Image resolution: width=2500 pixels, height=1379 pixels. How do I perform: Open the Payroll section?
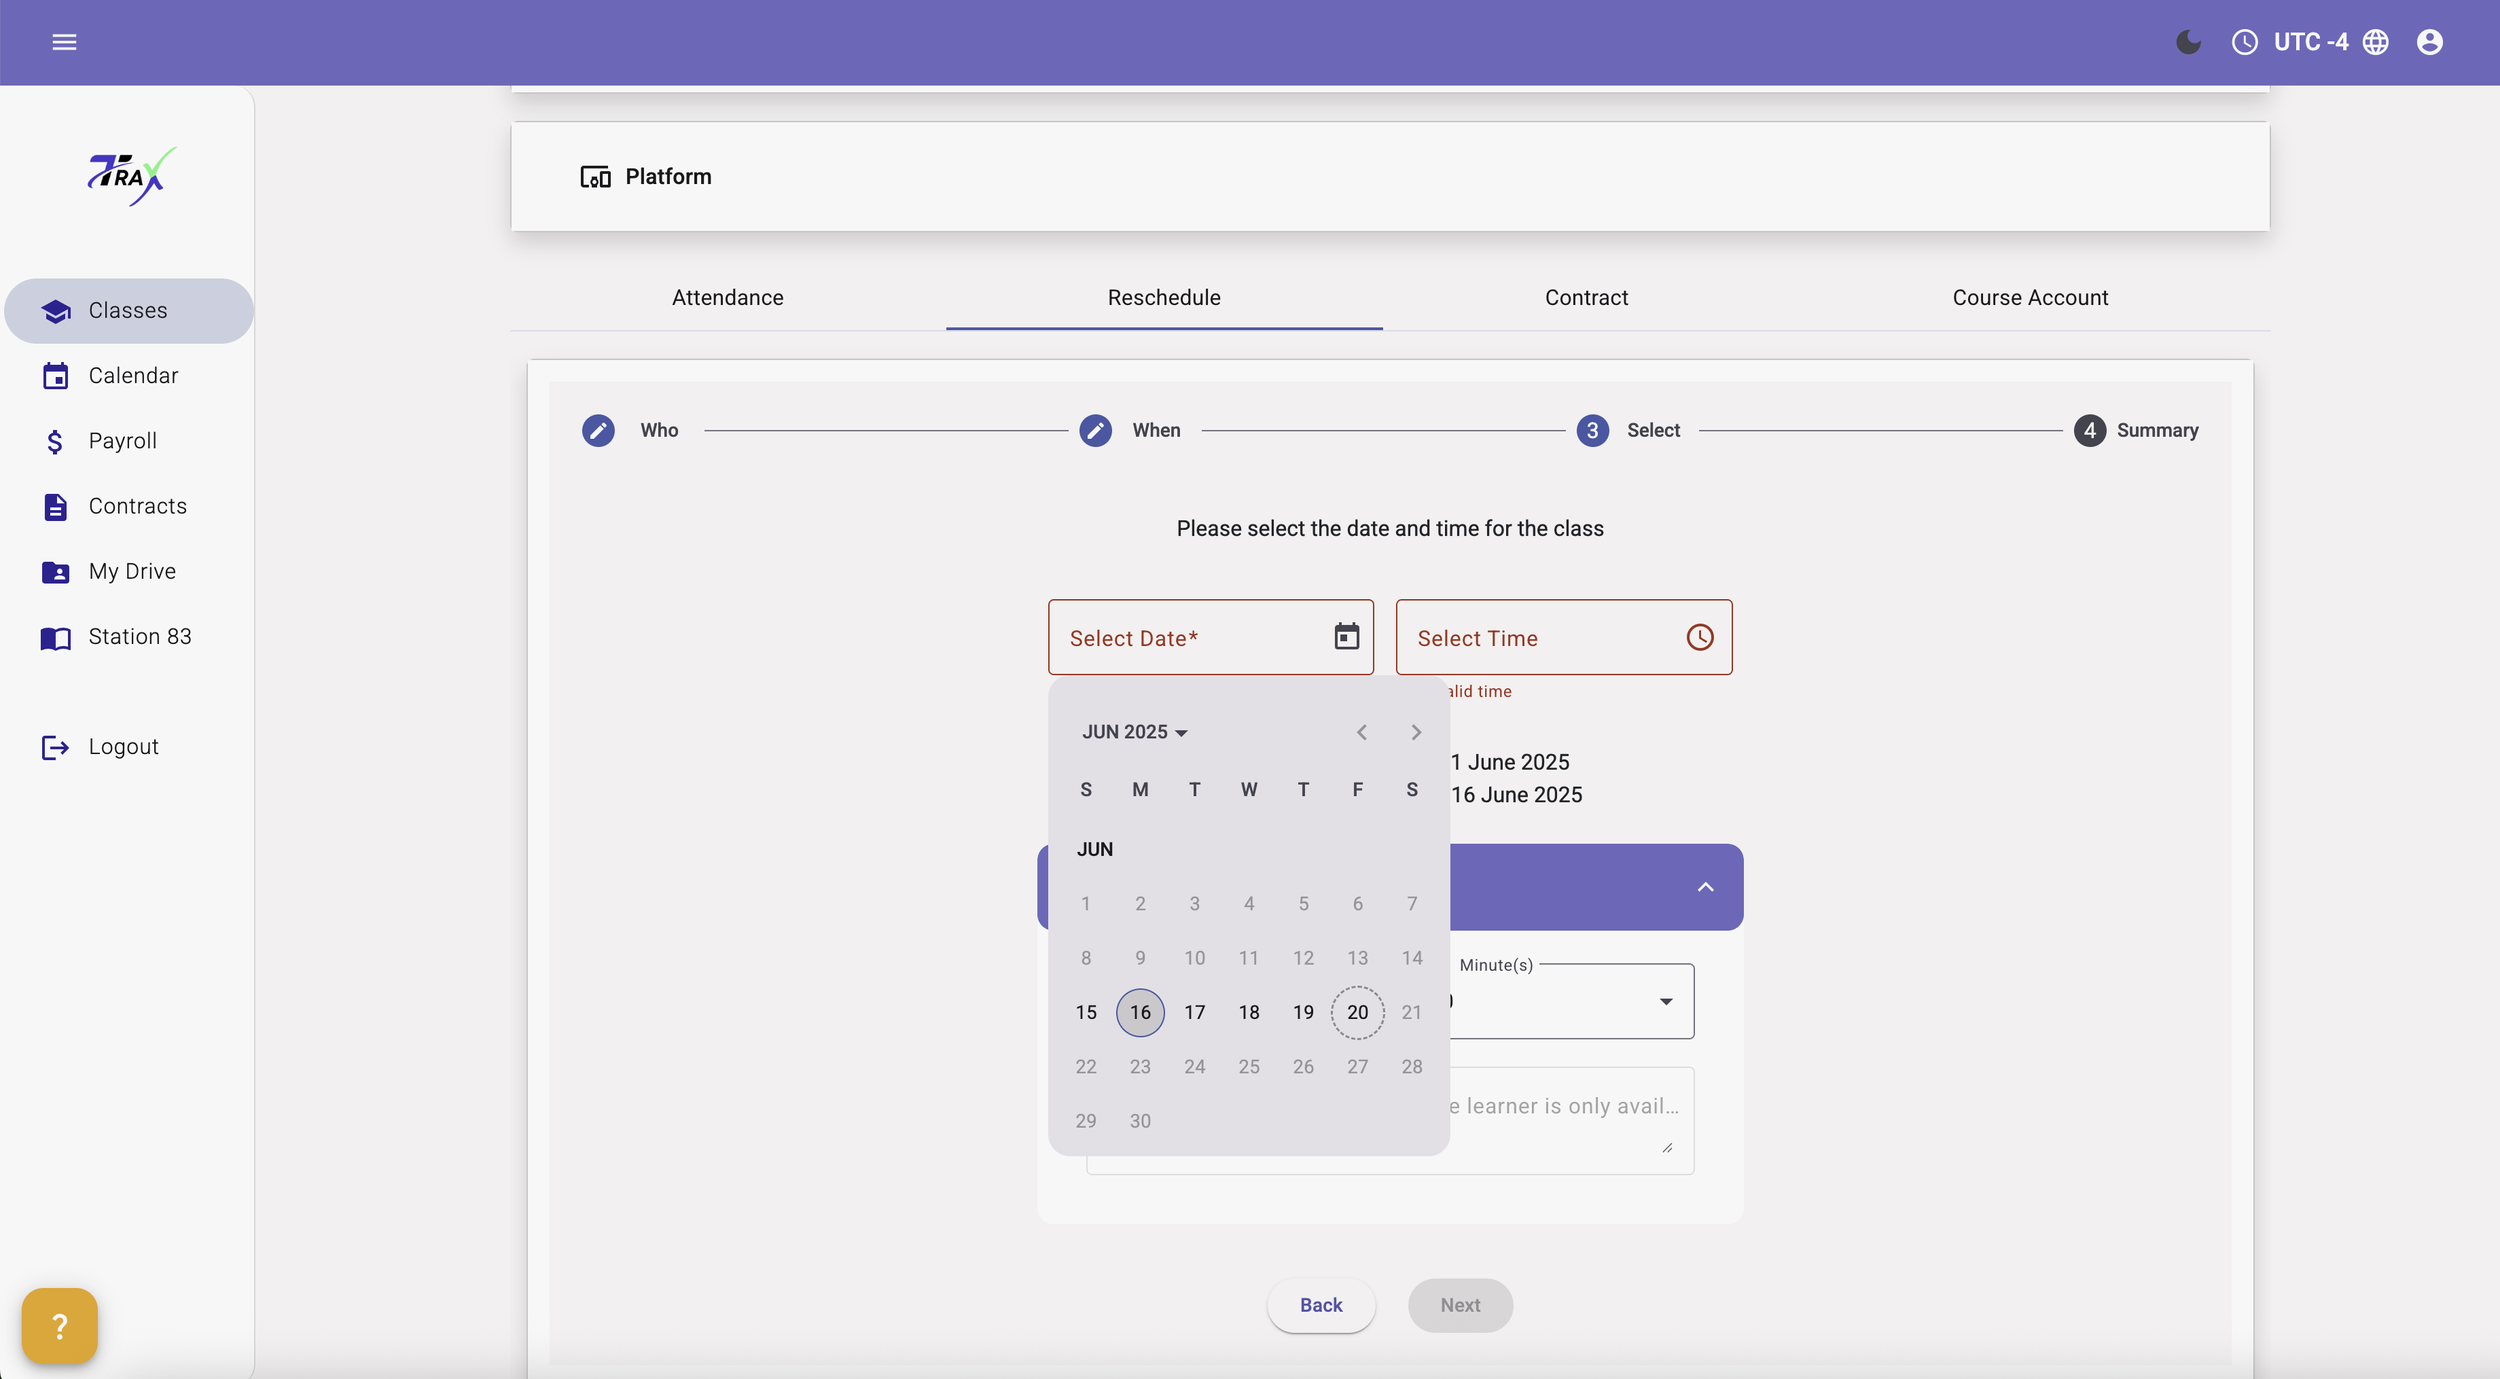(x=122, y=440)
